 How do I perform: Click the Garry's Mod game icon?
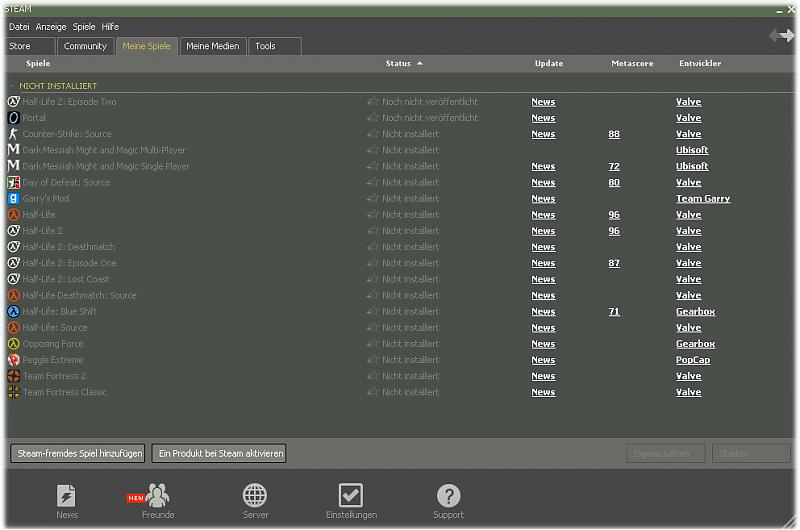[x=13, y=199]
